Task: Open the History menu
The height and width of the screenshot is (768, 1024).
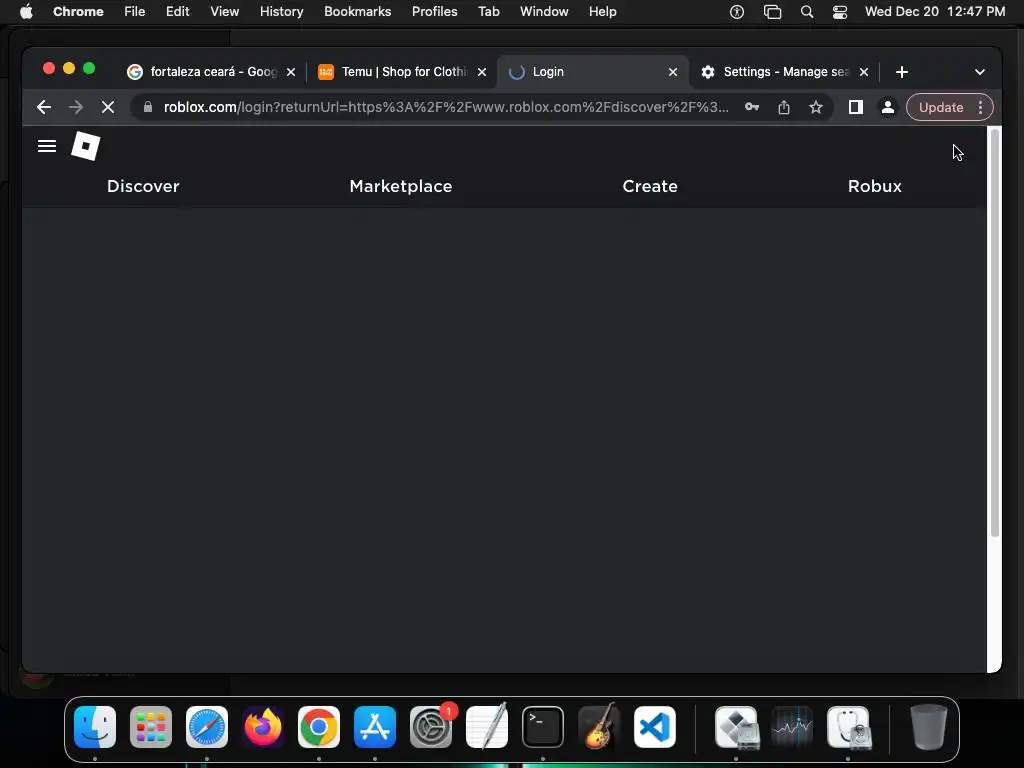Action: pos(281,11)
